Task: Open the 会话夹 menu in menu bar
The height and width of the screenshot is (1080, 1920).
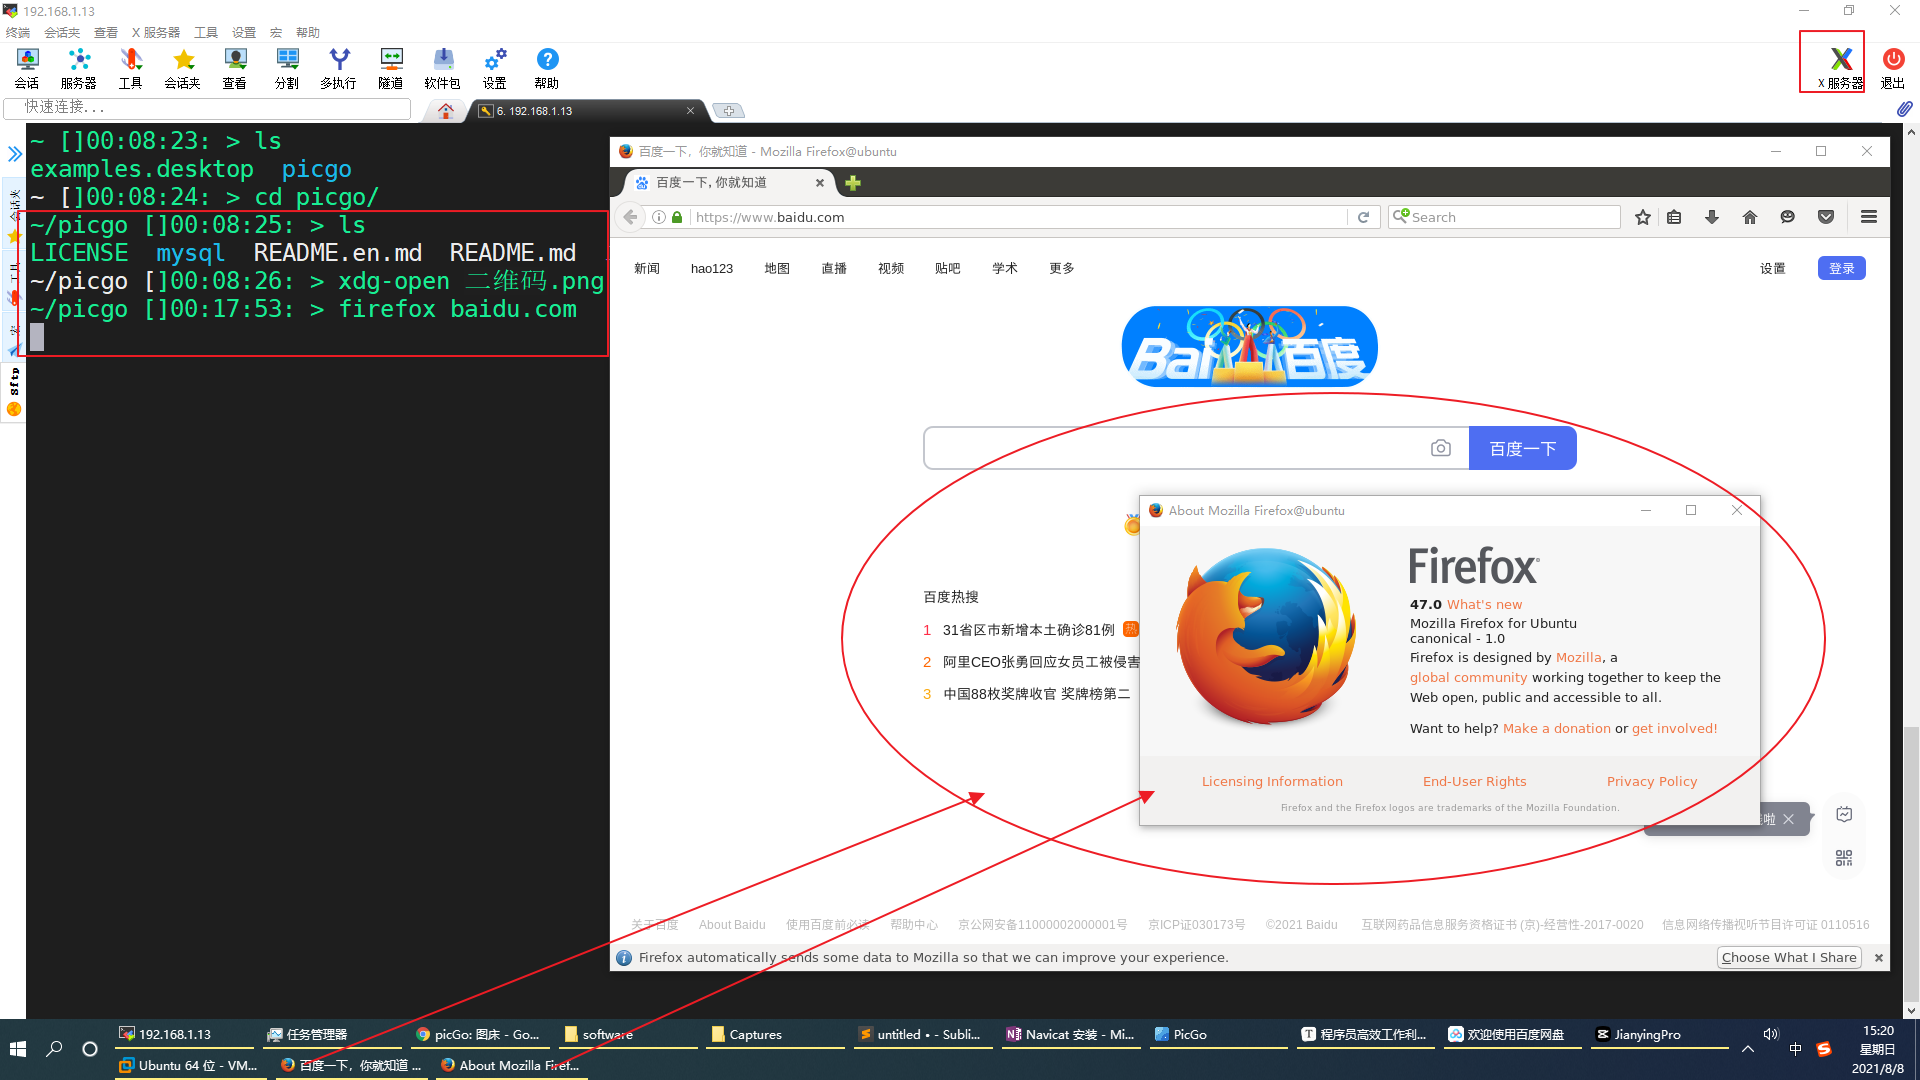Action: pyautogui.click(x=62, y=32)
